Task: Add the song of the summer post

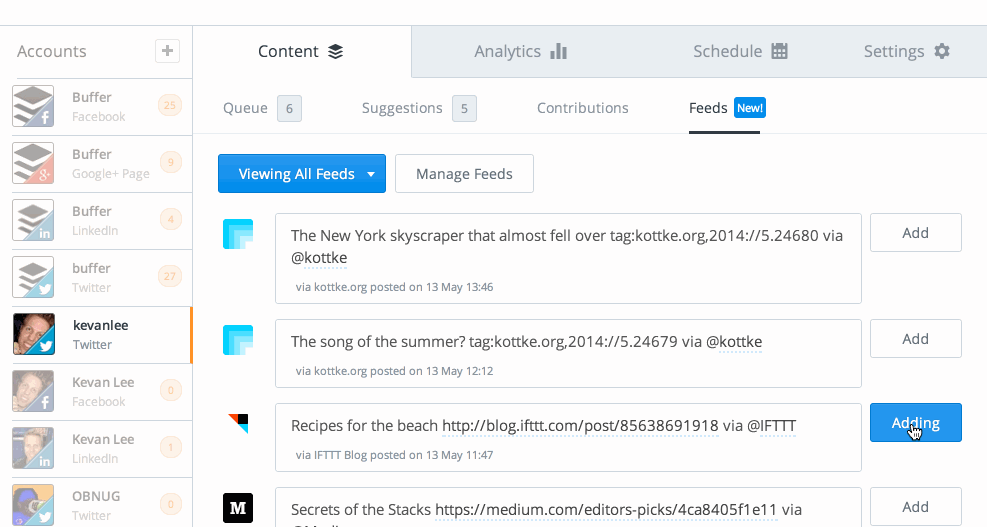Action: (x=915, y=339)
